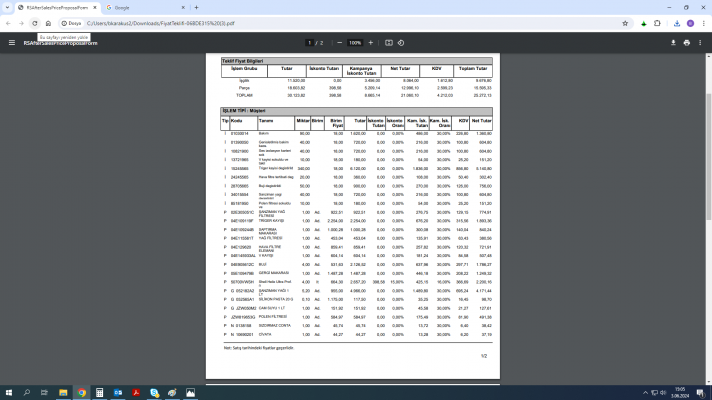Click the zoom percentage 100% field
Viewport: 712px width, 400px height.
pos(355,43)
